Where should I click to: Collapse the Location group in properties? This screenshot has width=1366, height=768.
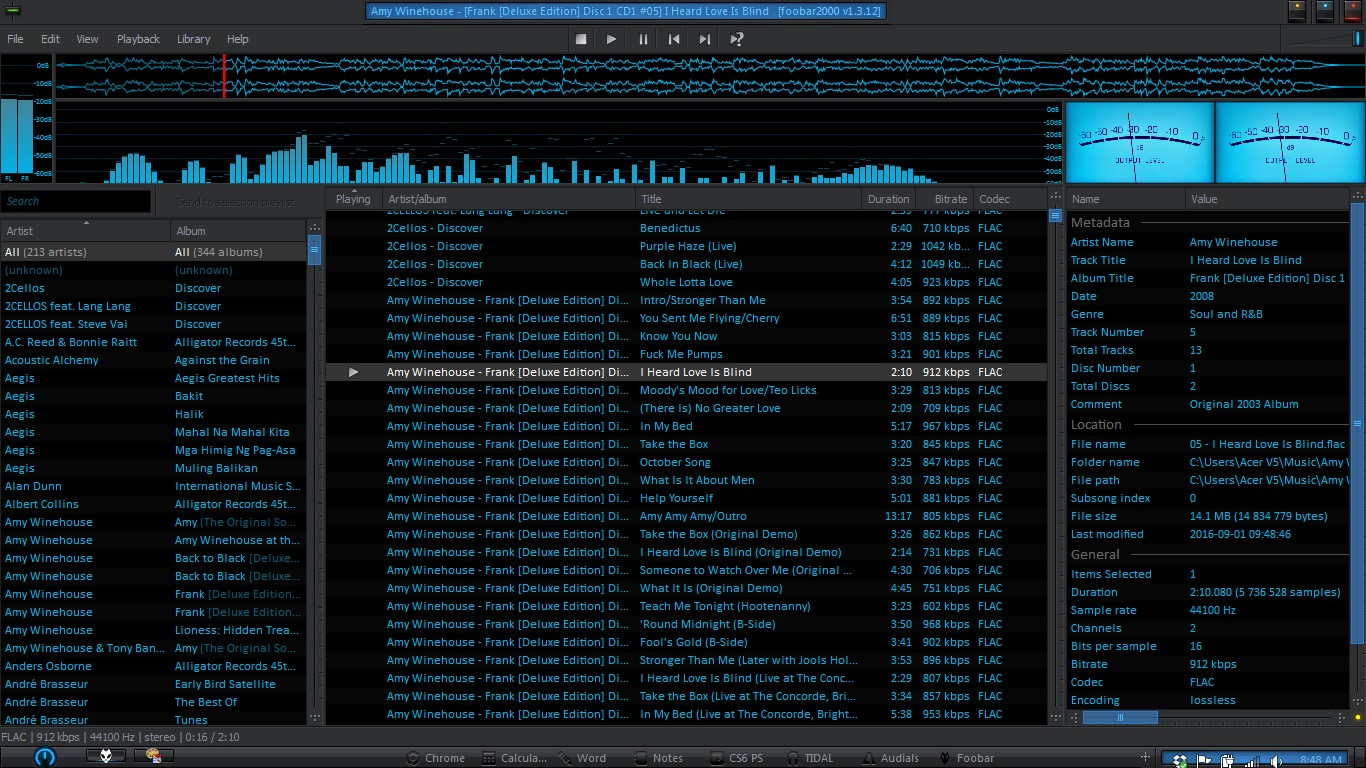pyautogui.click(x=1096, y=424)
